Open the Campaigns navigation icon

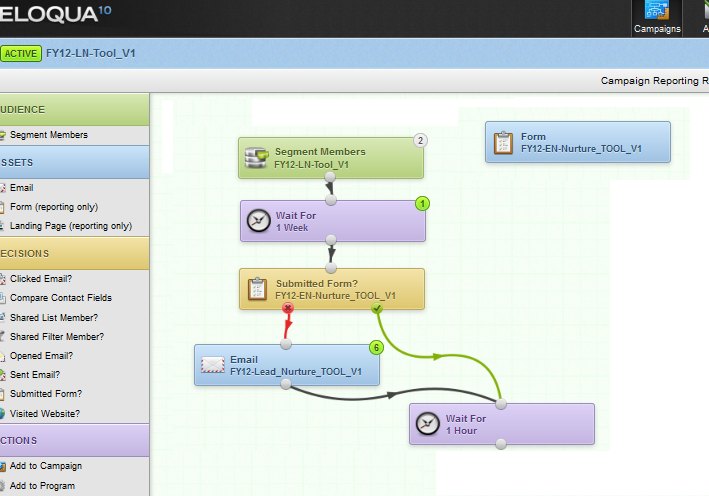pos(657,18)
